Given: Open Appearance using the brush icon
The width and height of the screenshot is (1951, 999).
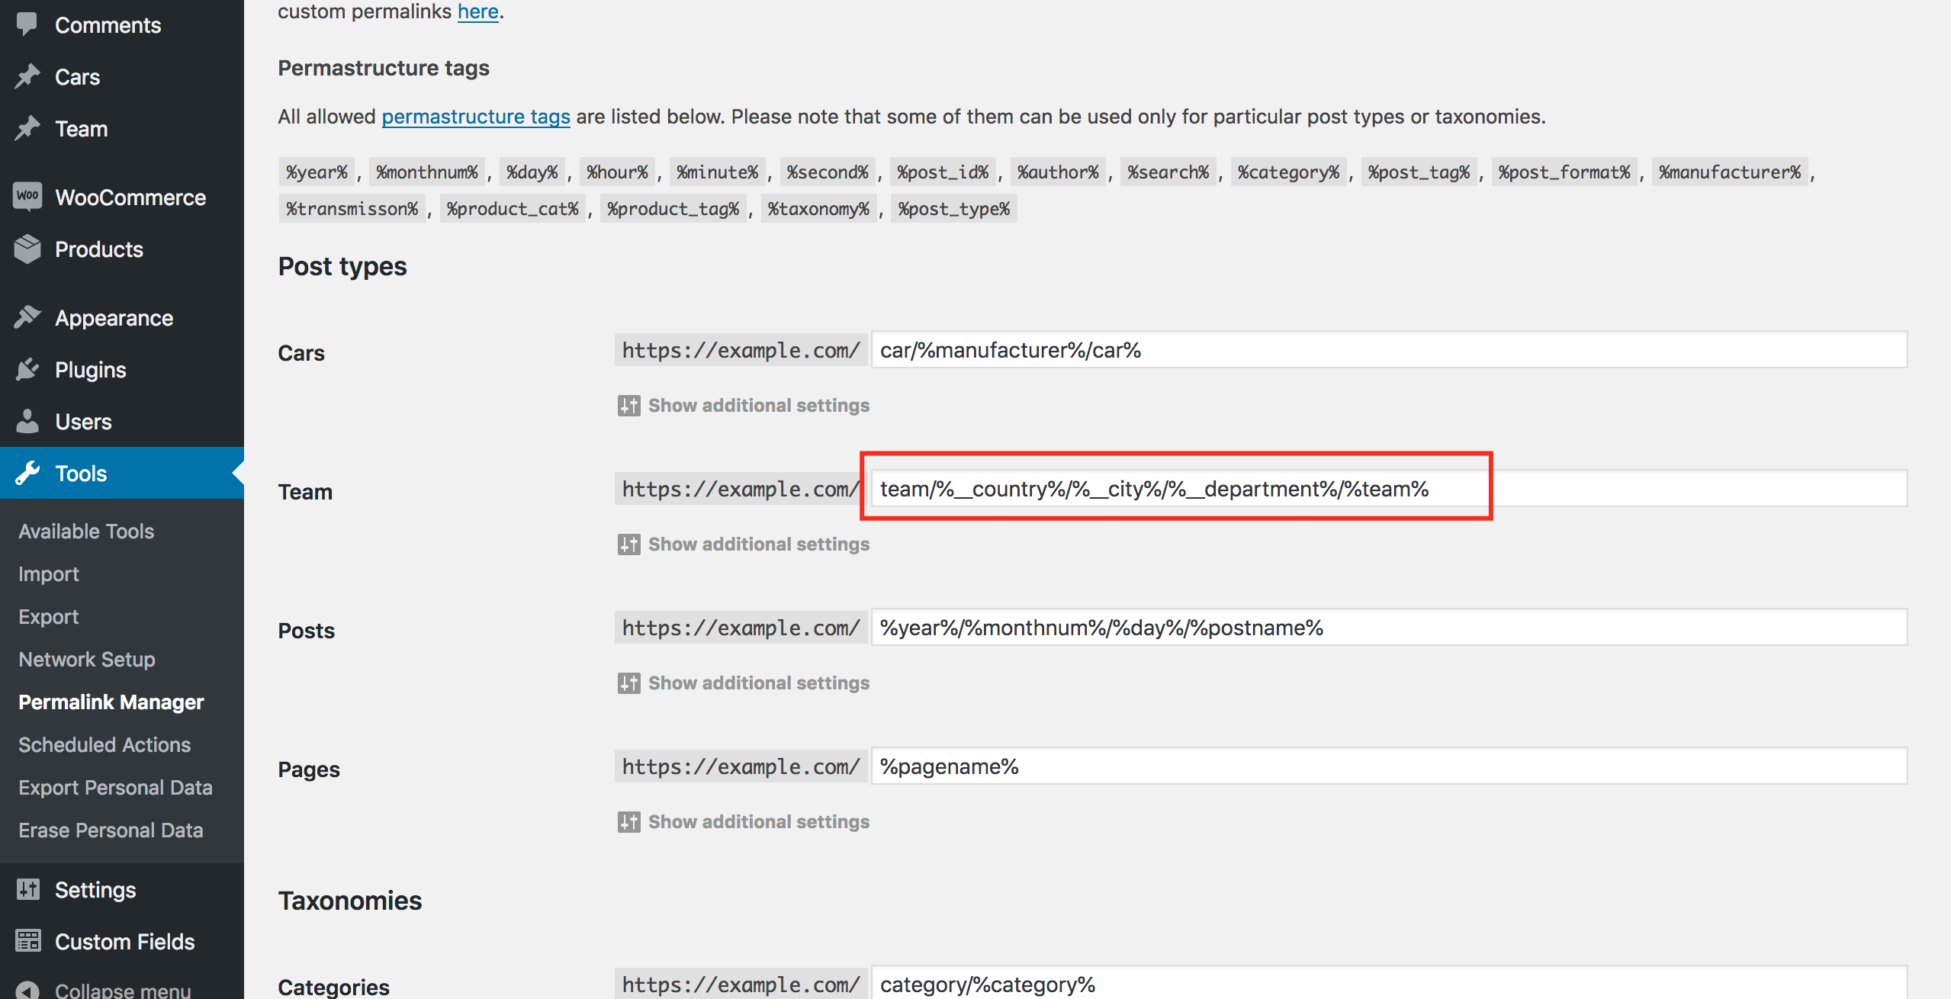Looking at the screenshot, I should point(28,317).
